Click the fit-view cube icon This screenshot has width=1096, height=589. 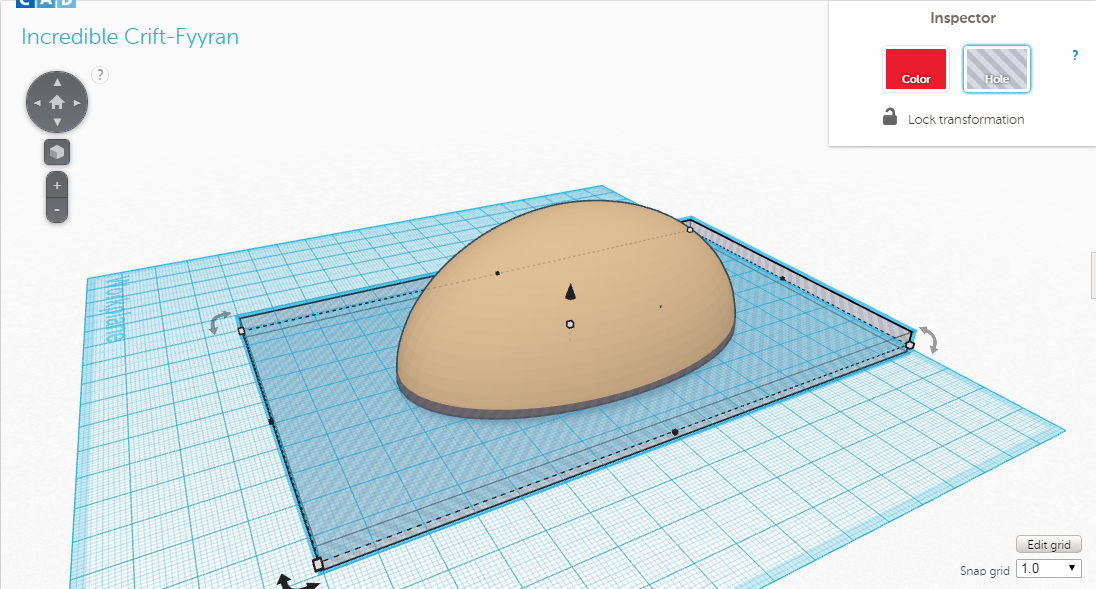pyautogui.click(x=57, y=152)
